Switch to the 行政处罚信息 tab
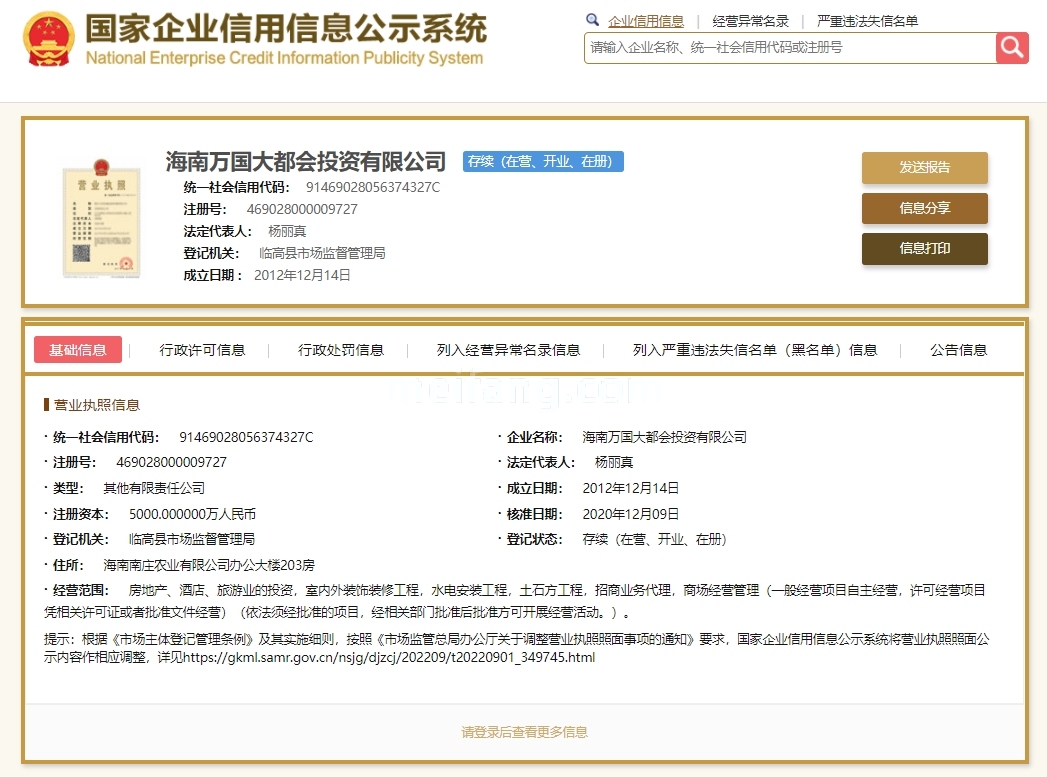The image size is (1047, 777). pyautogui.click(x=340, y=350)
